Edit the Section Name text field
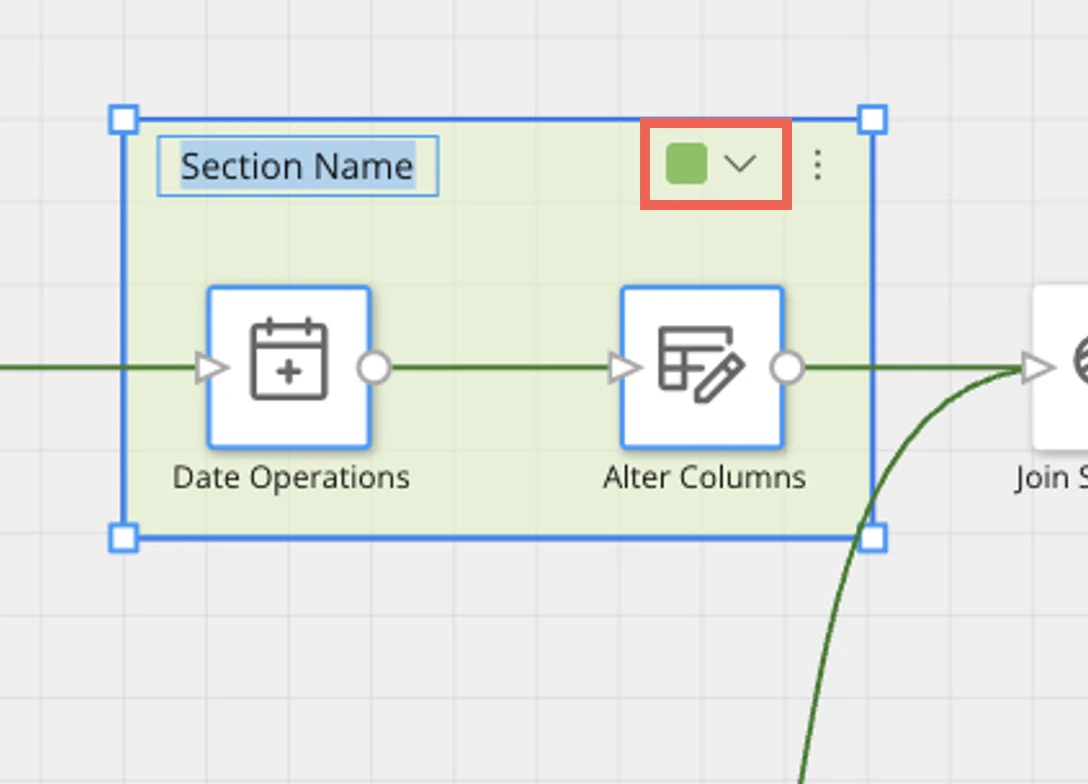The width and height of the screenshot is (1088, 784). (298, 167)
